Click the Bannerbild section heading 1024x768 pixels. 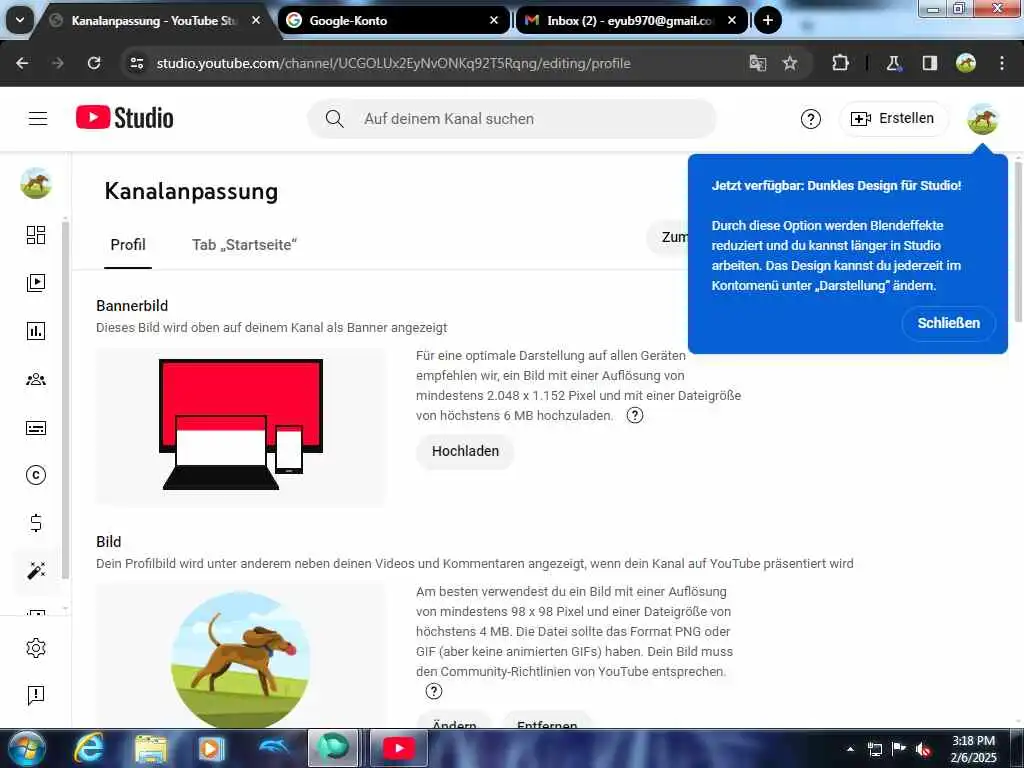(x=132, y=306)
